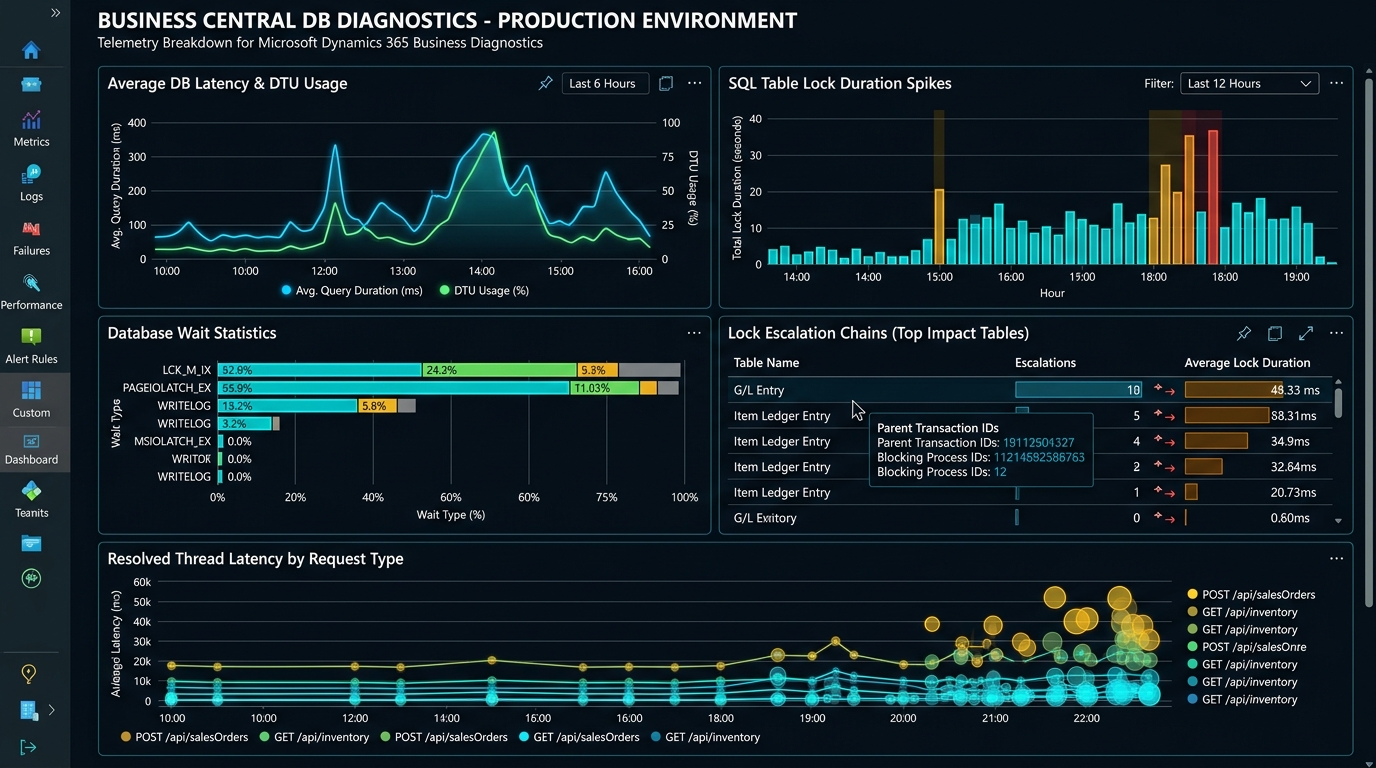The width and height of the screenshot is (1376, 768).
Task: Click G/L Entry escalations bar showing 10
Action: coord(1078,390)
